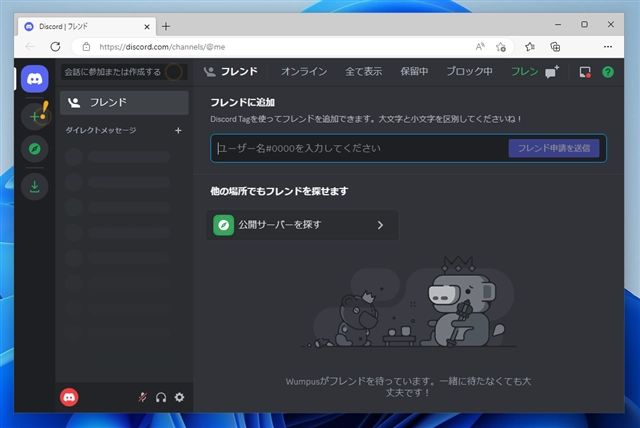Switch to the オンライン tab
Image resolution: width=640 pixels, height=428 pixels.
tap(304, 72)
